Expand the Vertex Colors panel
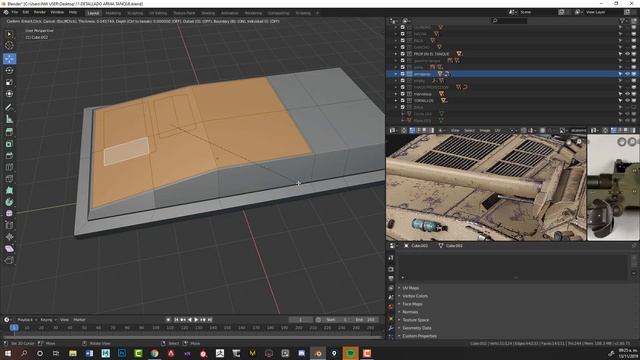This screenshot has width=640, height=360. coord(415,296)
